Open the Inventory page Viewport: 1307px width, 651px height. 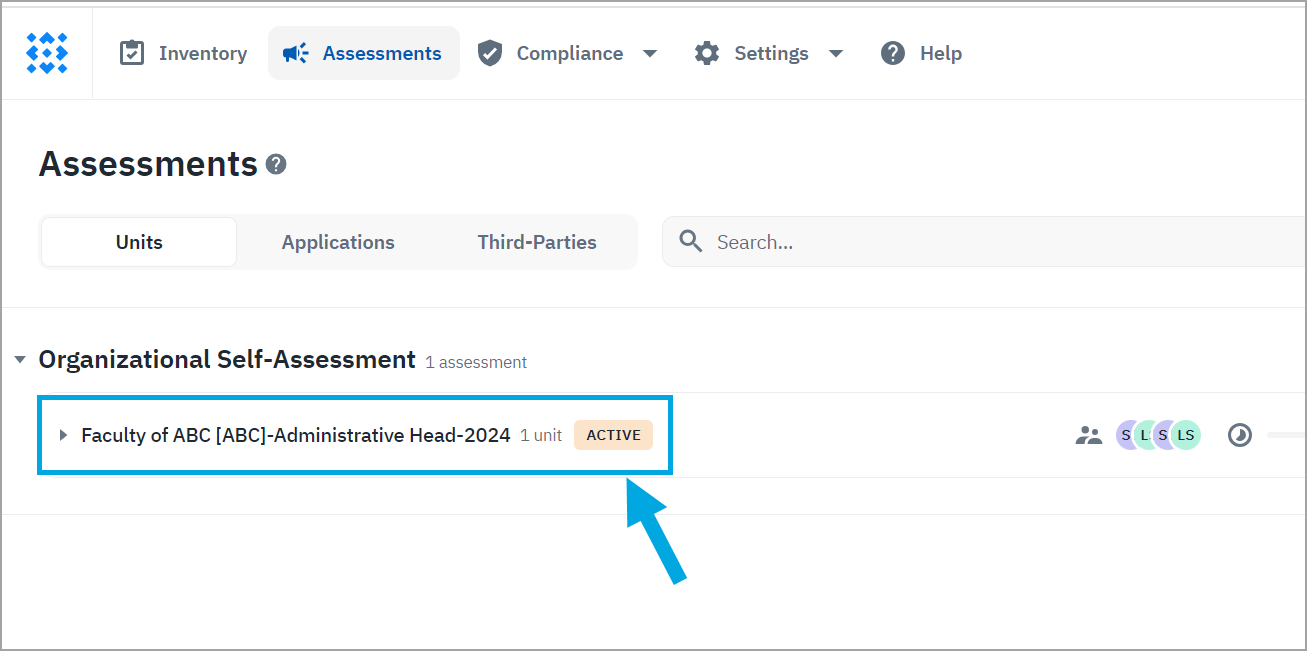183,53
